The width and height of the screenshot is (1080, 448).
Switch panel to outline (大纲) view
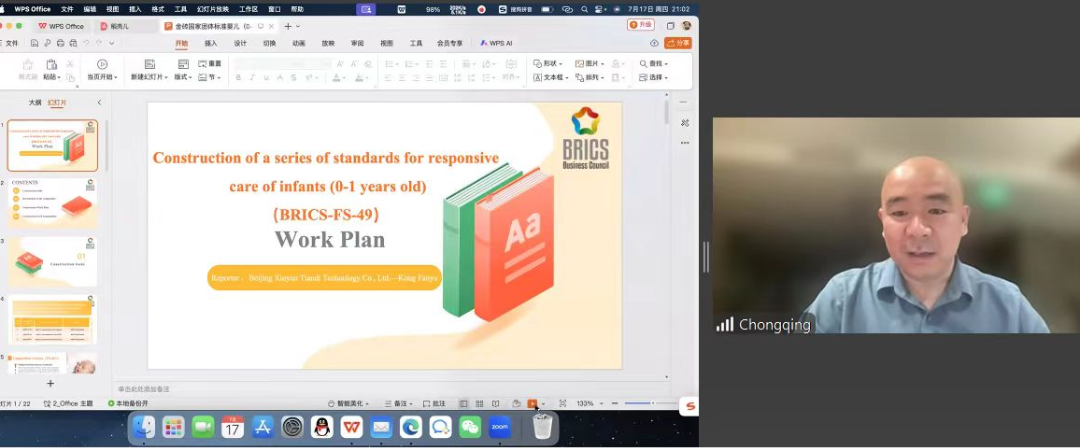tap(35, 102)
